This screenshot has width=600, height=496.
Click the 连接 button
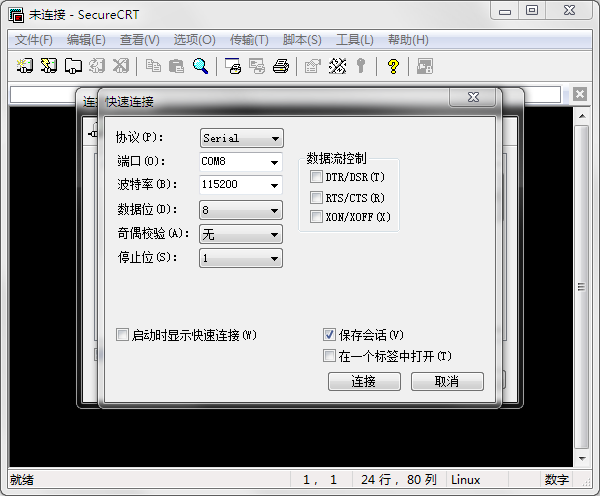364,382
